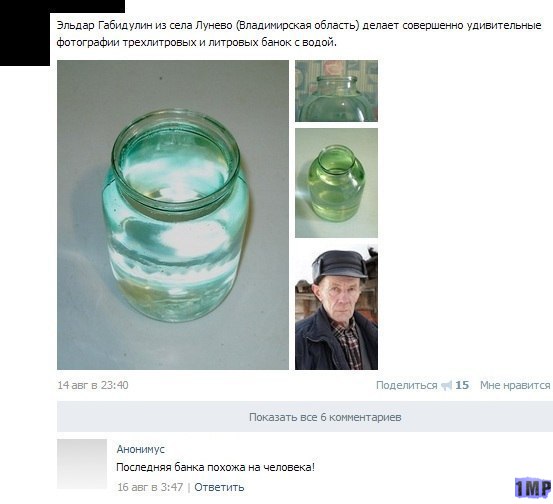Viewport: 553px width, 504px height.
Task: Click the share count 15
Action: 462,385
